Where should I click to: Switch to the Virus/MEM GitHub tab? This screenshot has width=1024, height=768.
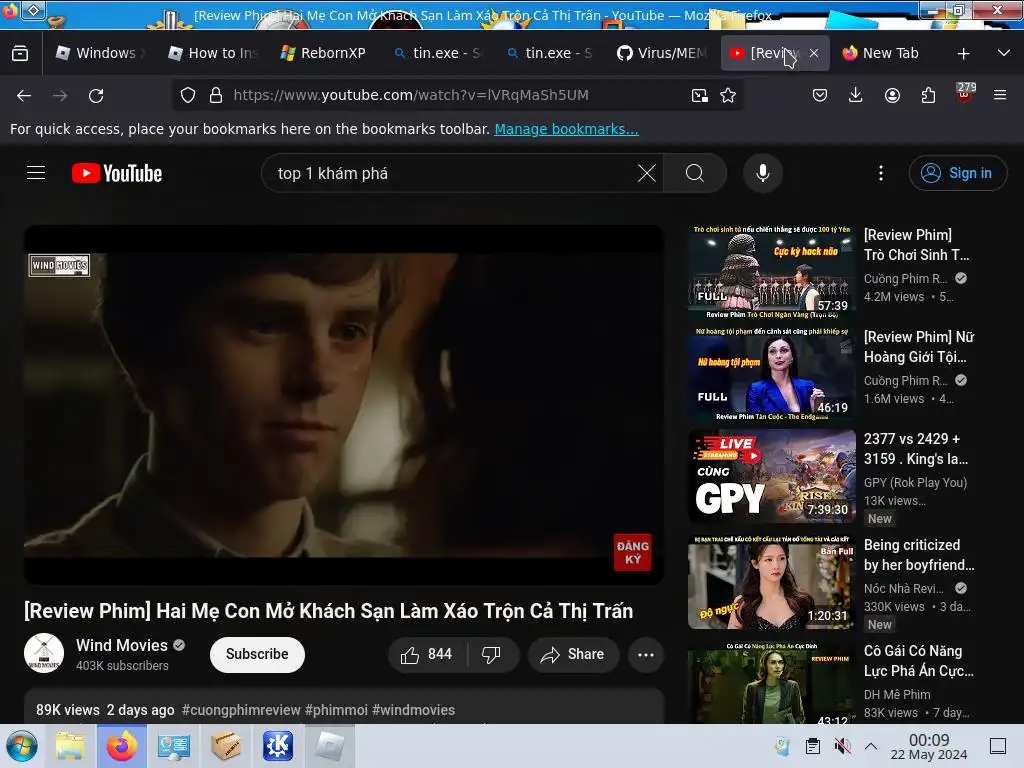(662, 53)
